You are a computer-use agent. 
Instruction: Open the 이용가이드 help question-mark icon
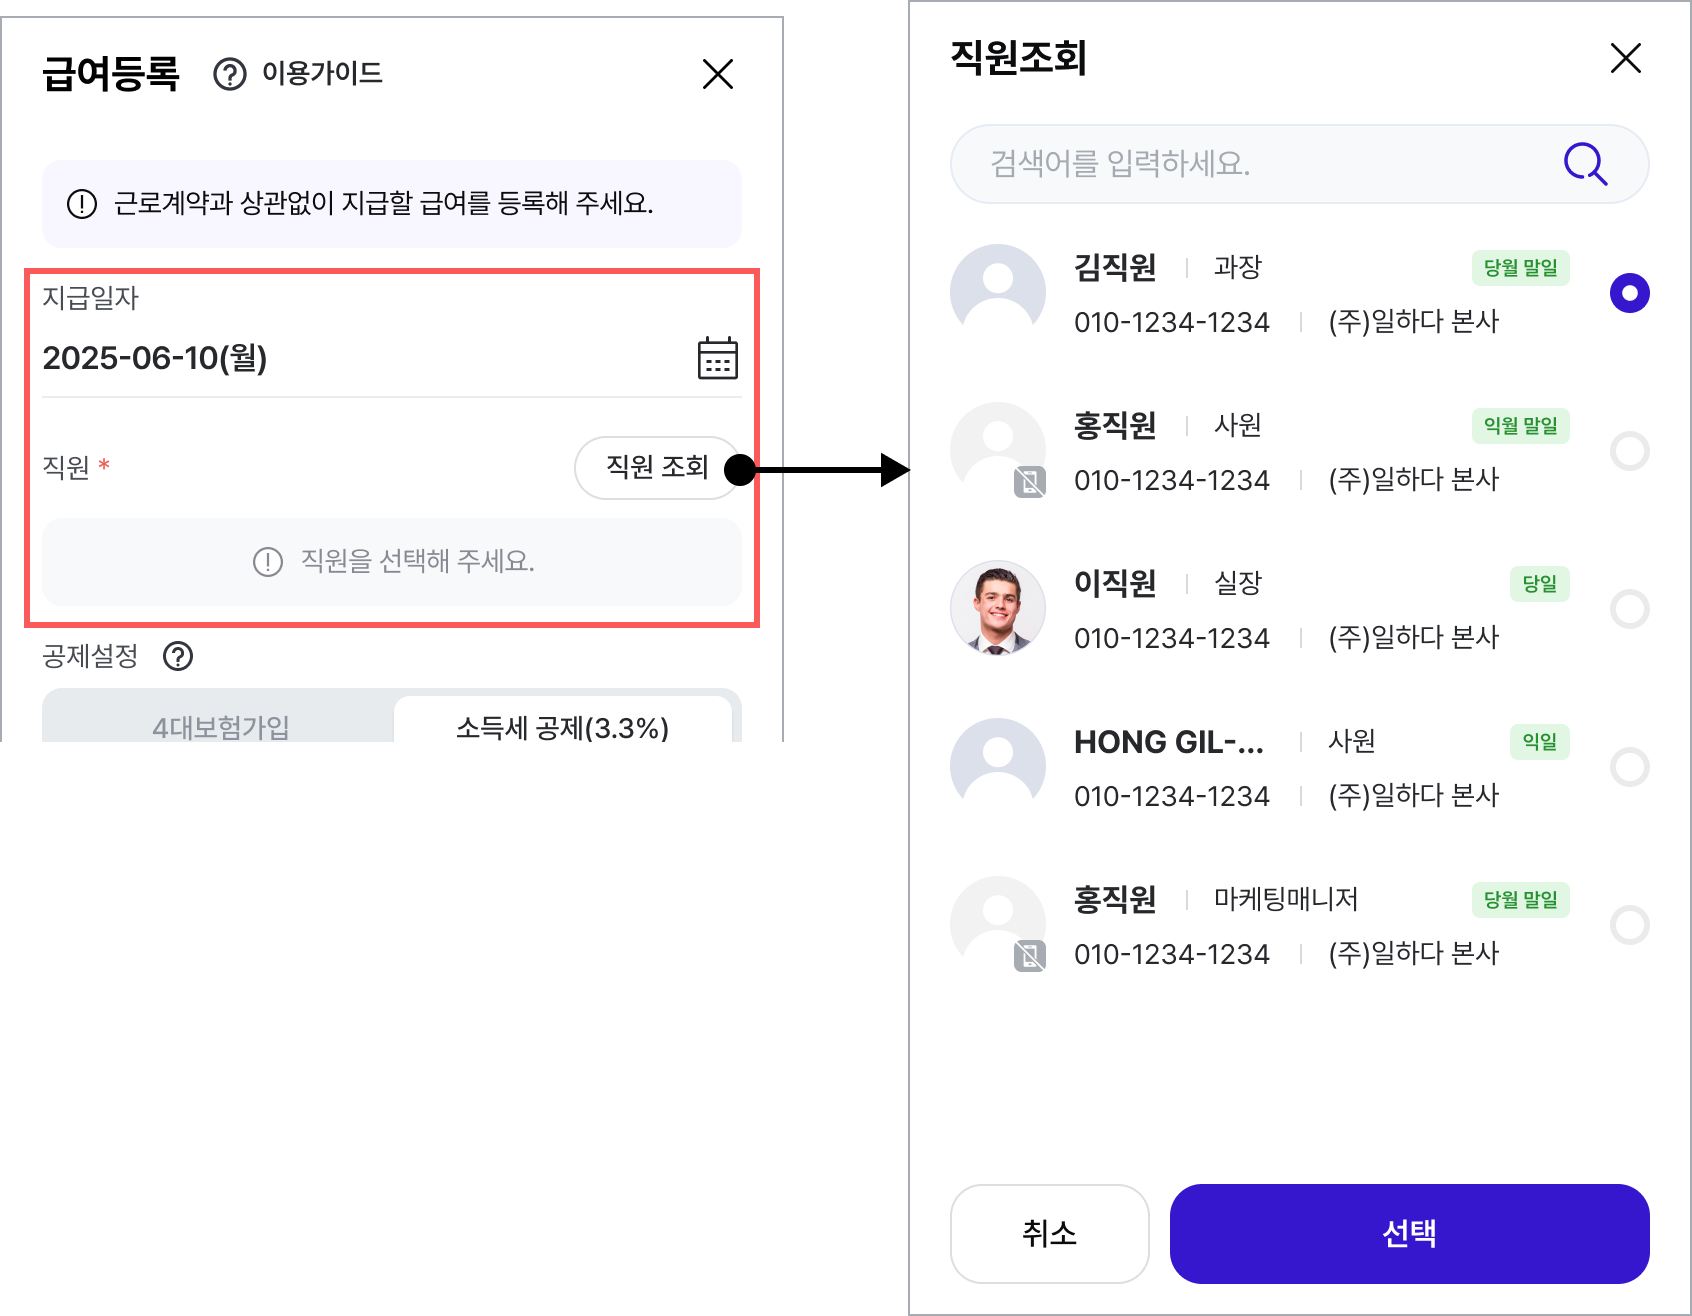[230, 74]
